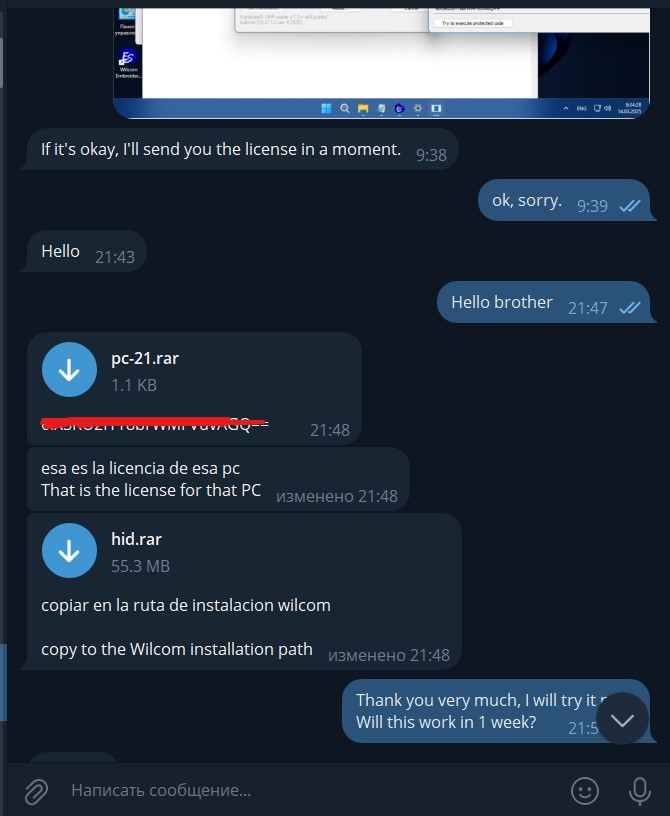Click the pc-21.rar file name
Screen dimensions: 670x816
pos(145,359)
